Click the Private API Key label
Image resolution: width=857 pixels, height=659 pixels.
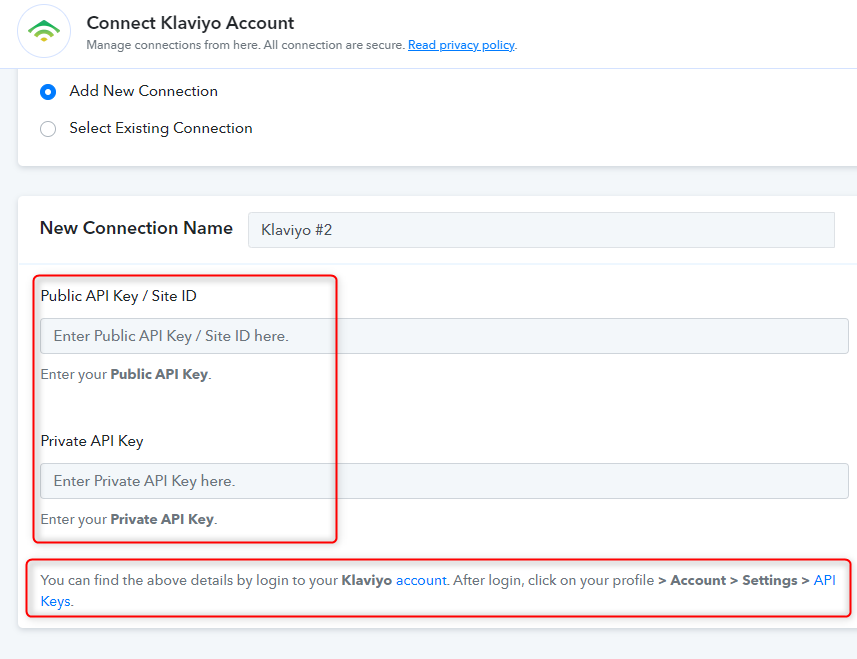92,441
